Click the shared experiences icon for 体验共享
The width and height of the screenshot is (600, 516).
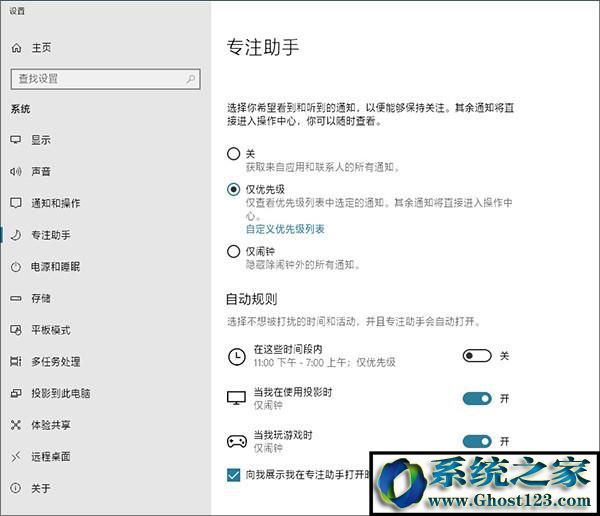(16, 425)
